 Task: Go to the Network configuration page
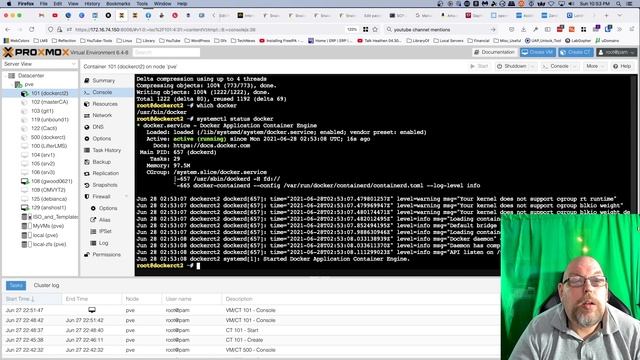coord(102,116)
